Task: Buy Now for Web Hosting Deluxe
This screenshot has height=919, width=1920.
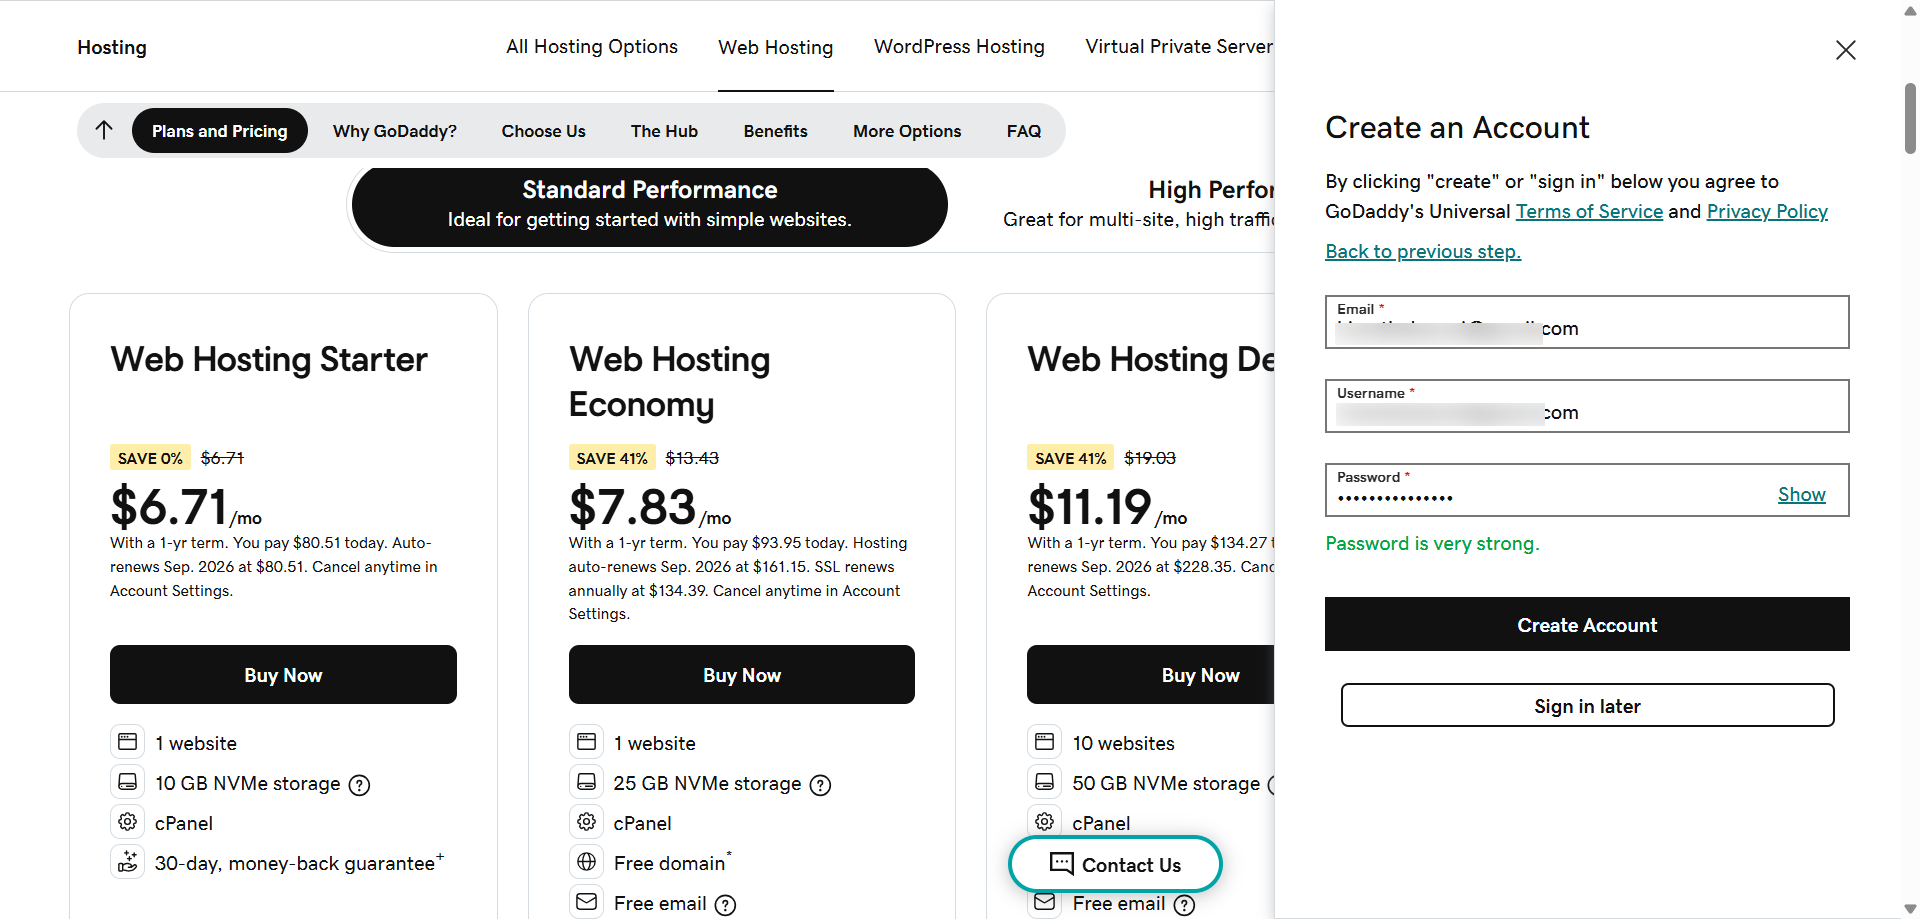Action: (x=1151, y=675)
